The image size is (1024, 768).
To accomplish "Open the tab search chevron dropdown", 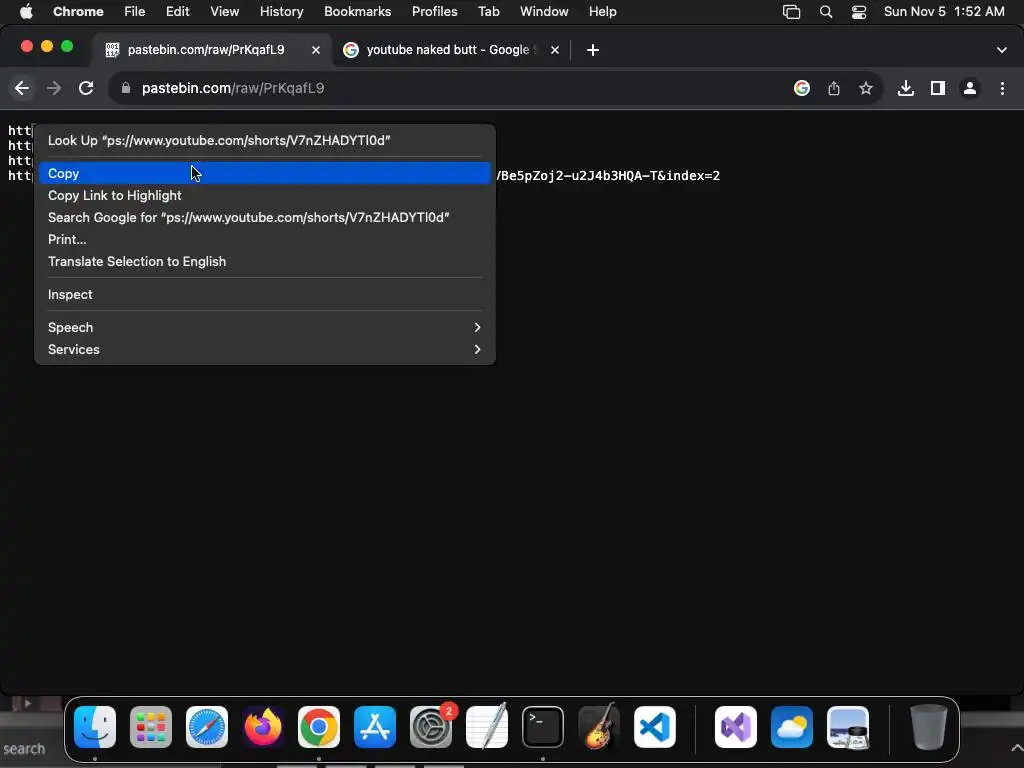I will click(1002, 50).
